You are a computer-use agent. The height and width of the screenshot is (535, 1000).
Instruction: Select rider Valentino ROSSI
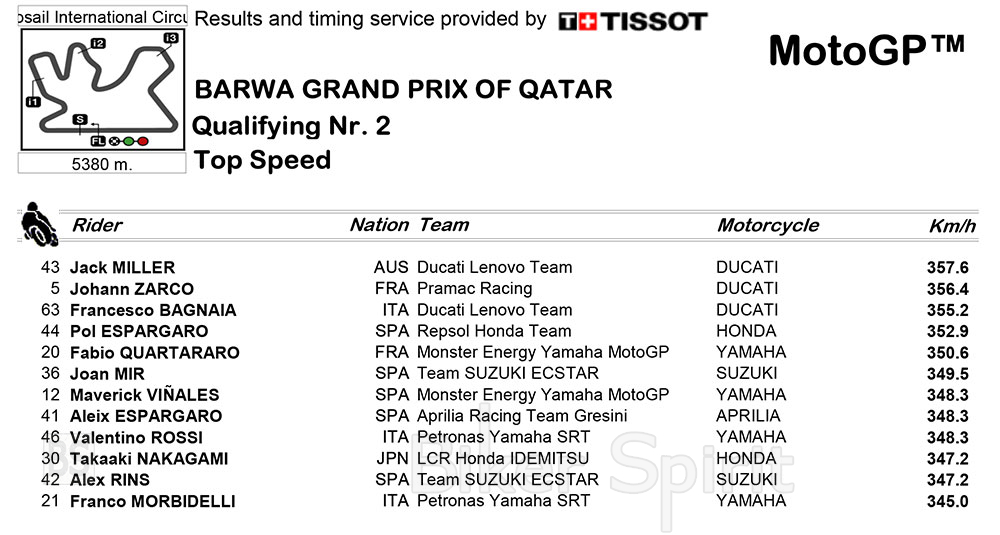[136, 437]
